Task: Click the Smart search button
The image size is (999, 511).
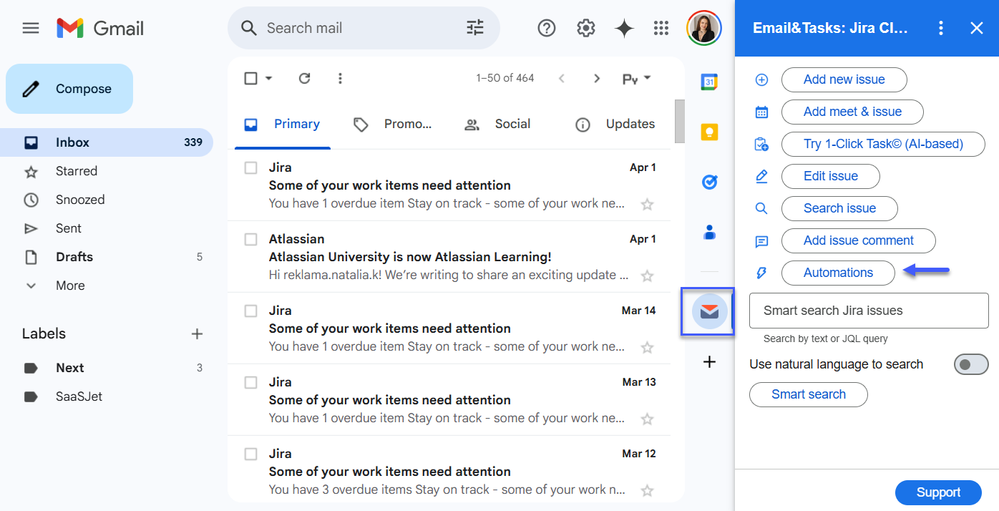Action: (x=809, y=394)
